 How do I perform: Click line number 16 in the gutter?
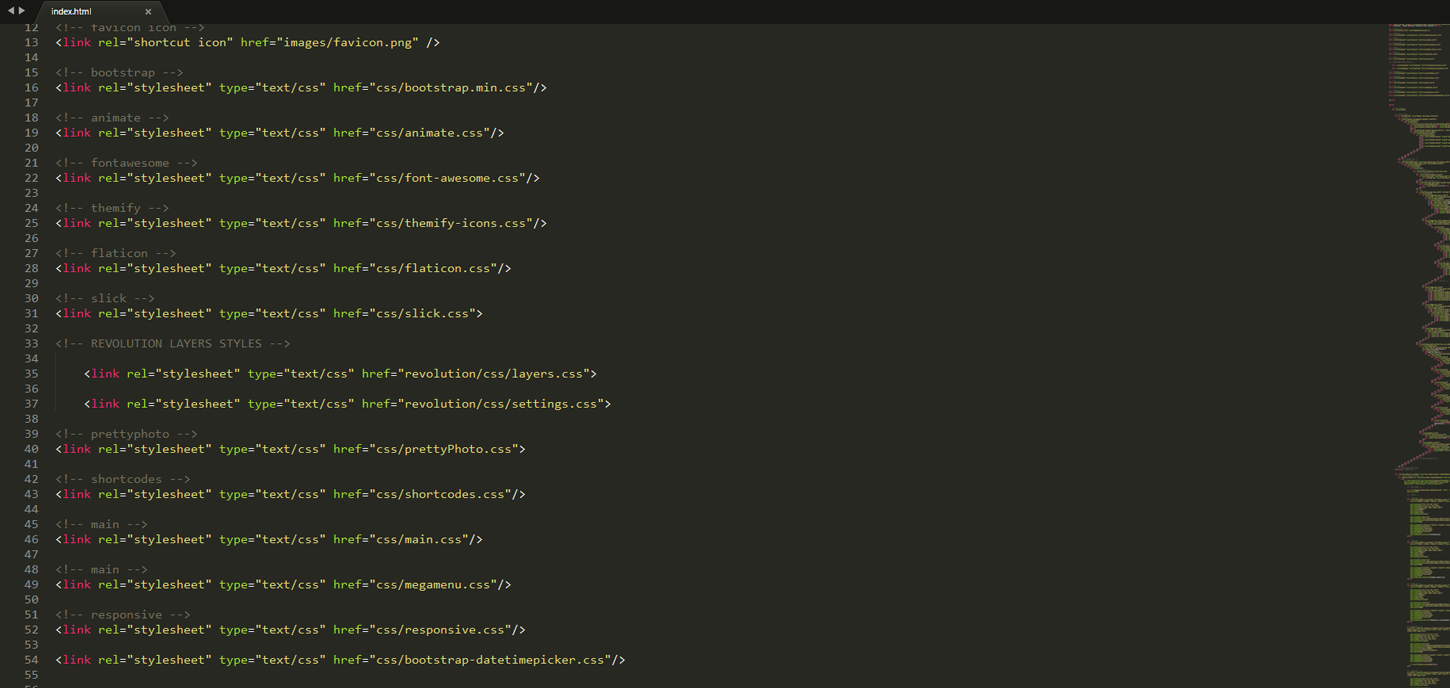pos(31,88)
